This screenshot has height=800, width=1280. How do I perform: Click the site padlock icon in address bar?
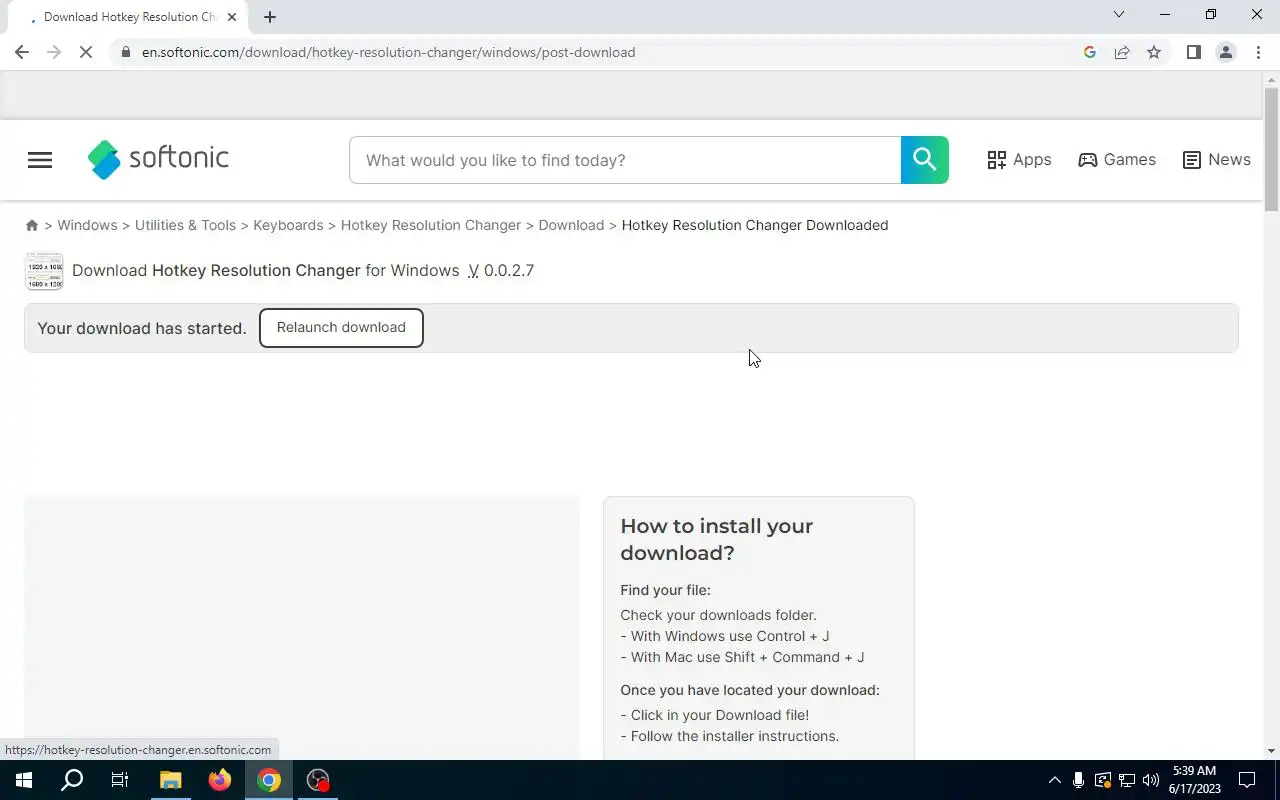tap(125, 52)
